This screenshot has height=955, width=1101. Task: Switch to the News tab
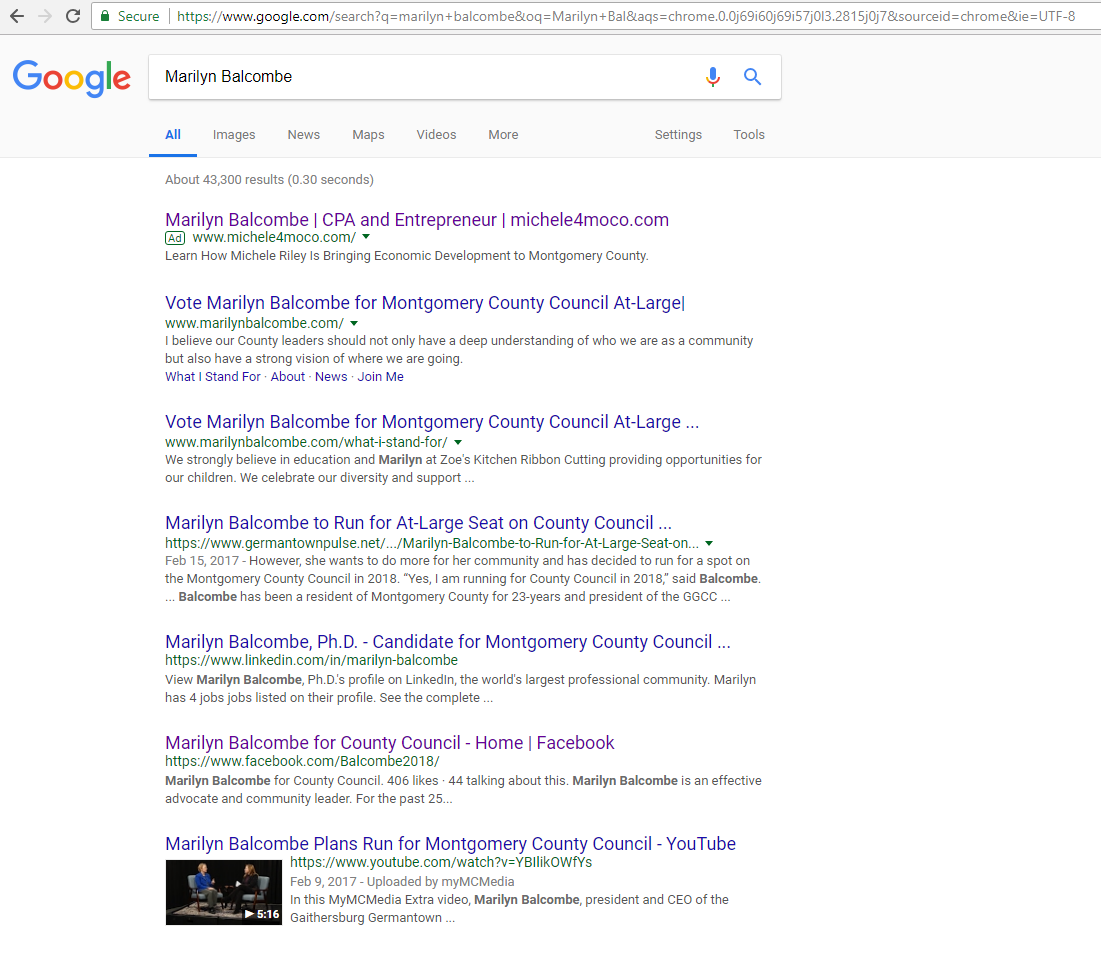click(303, 135)
